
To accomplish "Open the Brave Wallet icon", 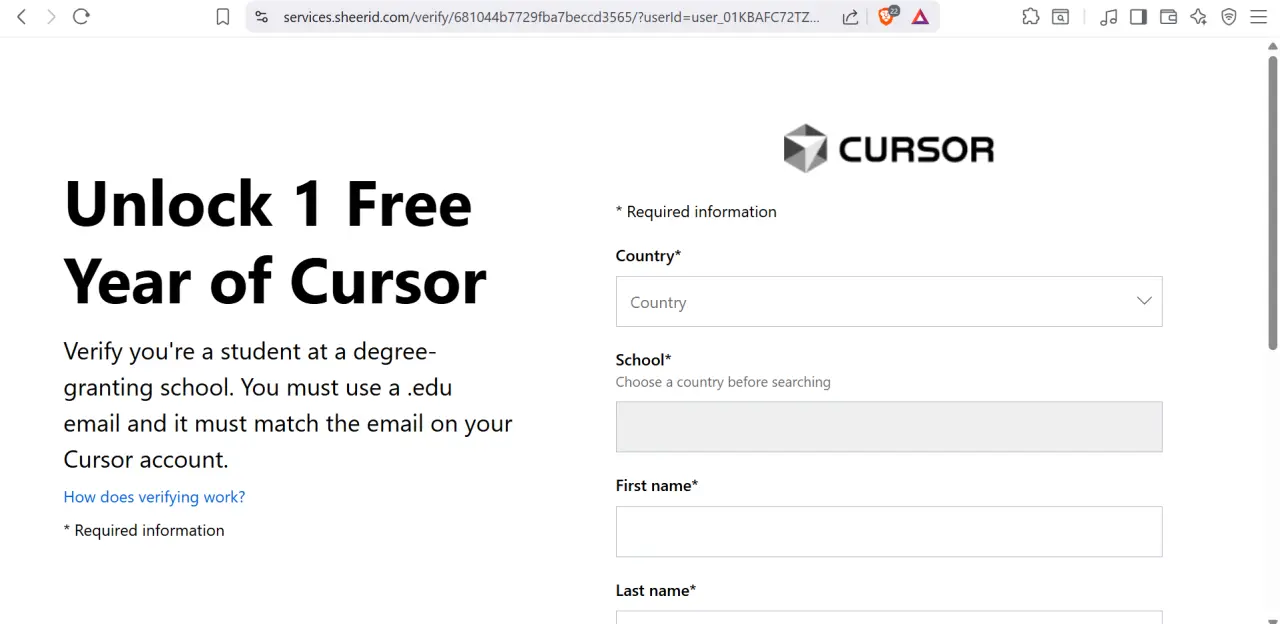I will coord(1168,17).
